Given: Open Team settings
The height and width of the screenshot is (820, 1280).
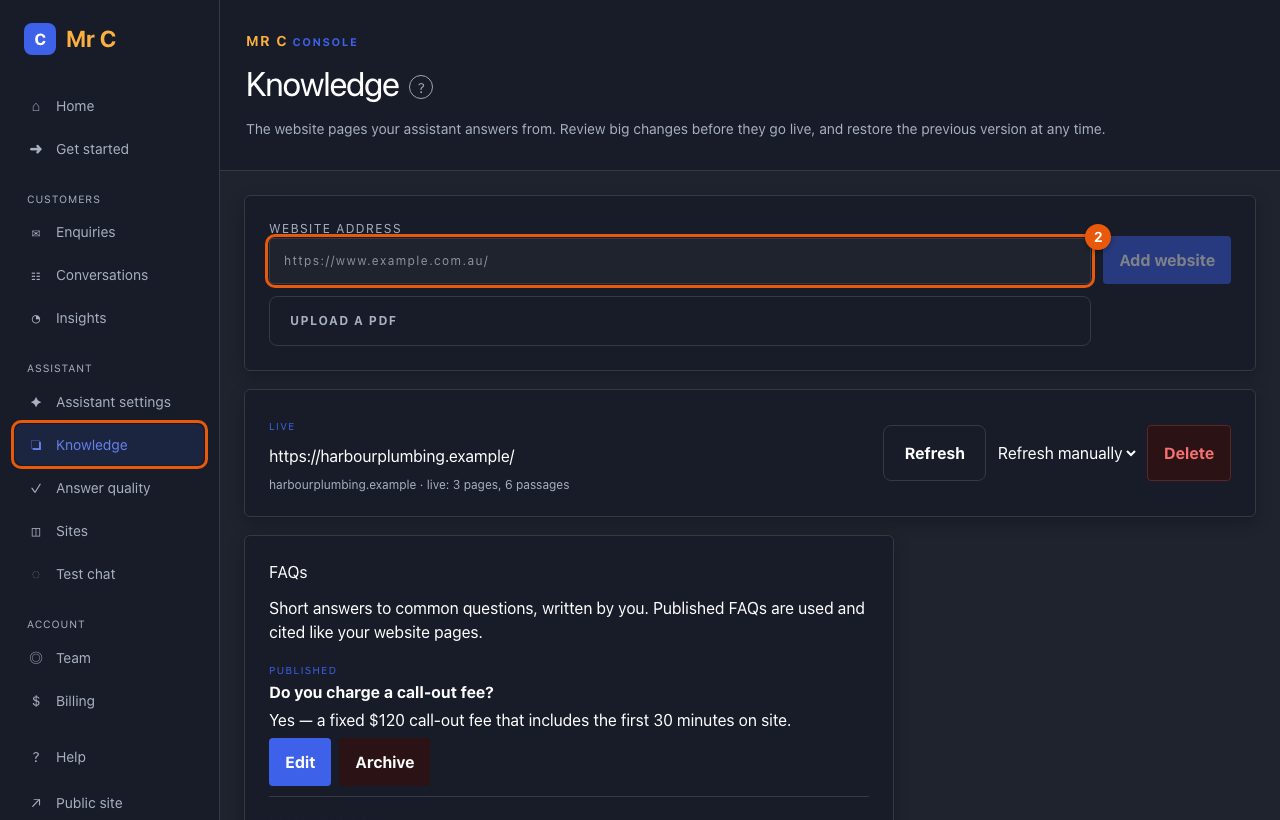Looking at the screenshot, I should click(x=110, y=658).
